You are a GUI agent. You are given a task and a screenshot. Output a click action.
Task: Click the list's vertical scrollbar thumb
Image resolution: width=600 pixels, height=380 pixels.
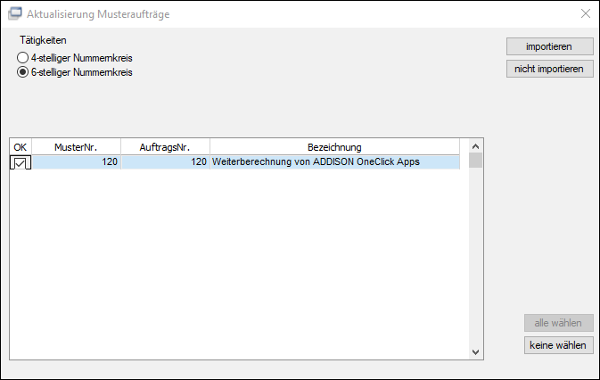click(x=476, y=160)
